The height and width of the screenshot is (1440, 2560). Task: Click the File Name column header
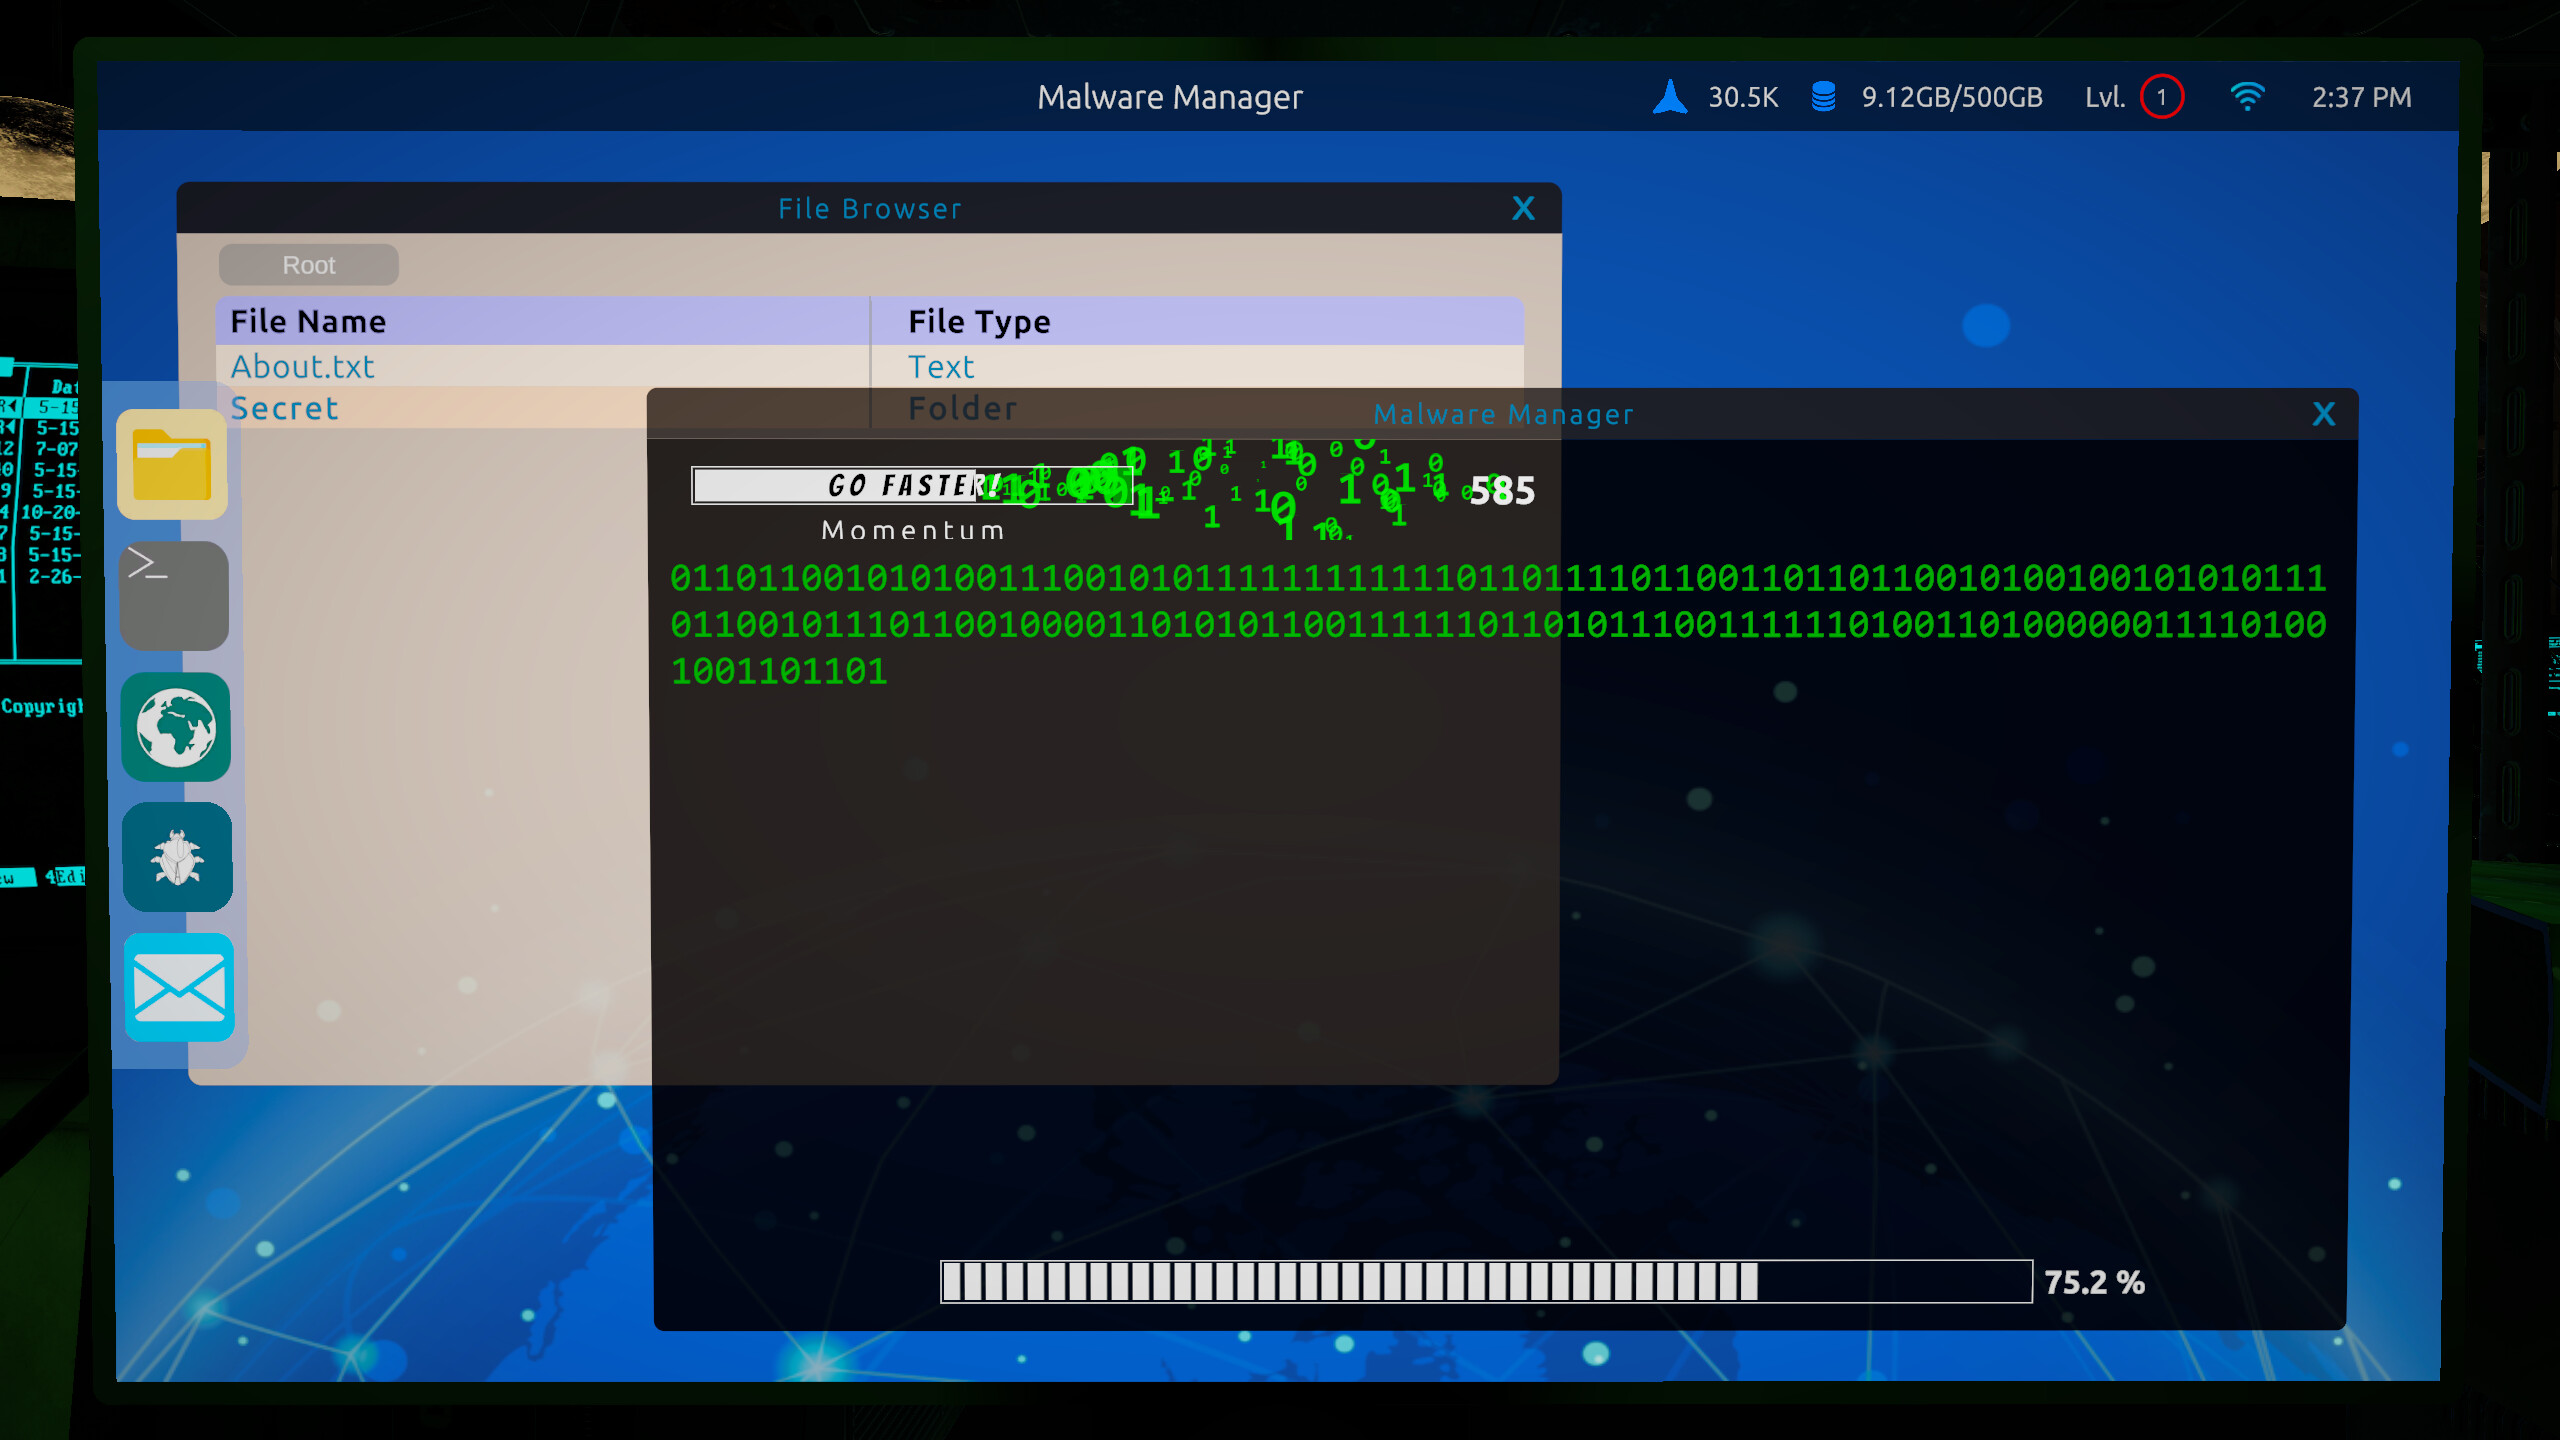pyautogui.click(x=308, y=321)
